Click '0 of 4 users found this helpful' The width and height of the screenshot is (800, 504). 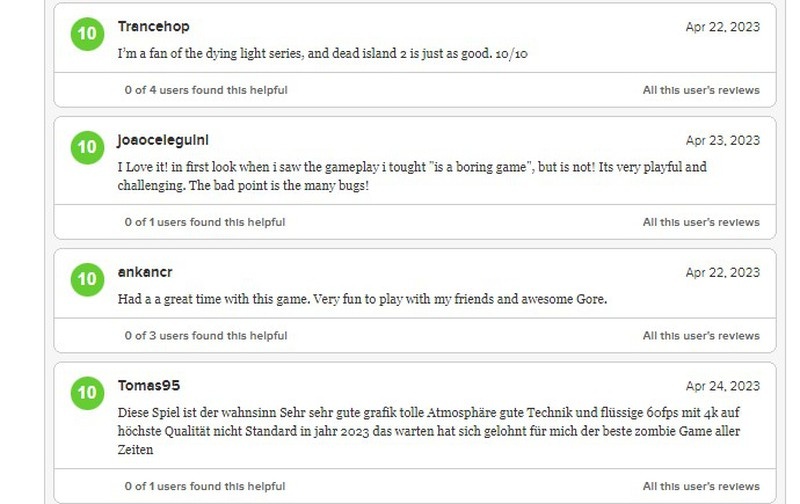(x=206, y=90)
